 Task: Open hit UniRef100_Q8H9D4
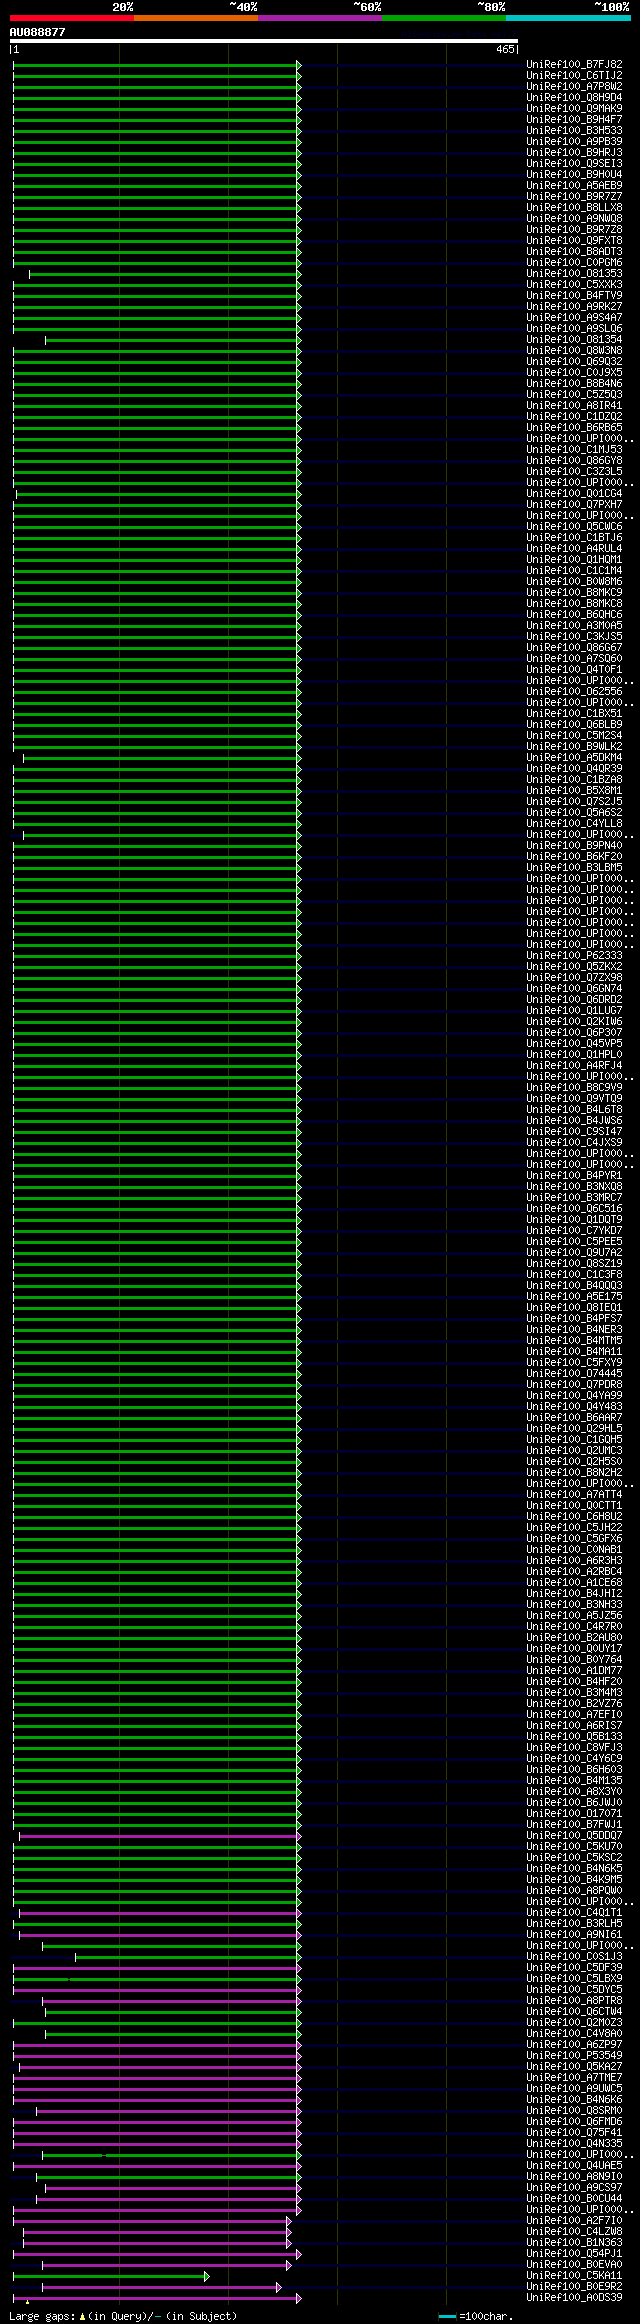click(x=574, y=98)
